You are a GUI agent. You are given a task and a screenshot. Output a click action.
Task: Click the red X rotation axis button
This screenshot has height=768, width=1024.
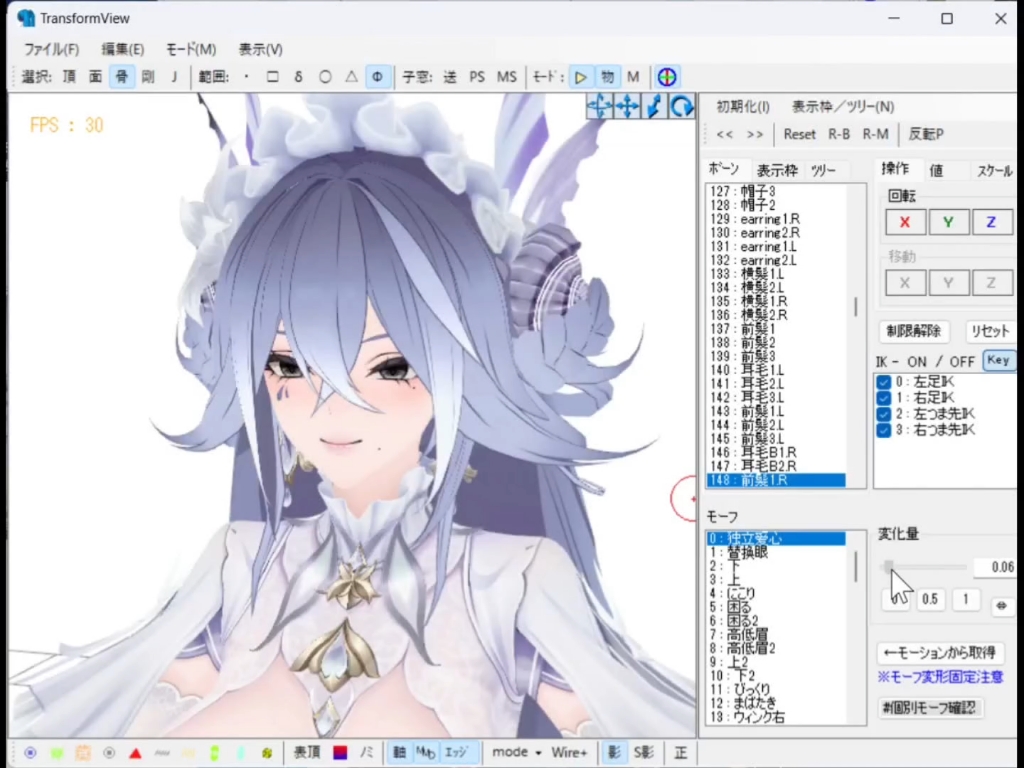click(904, 222)
